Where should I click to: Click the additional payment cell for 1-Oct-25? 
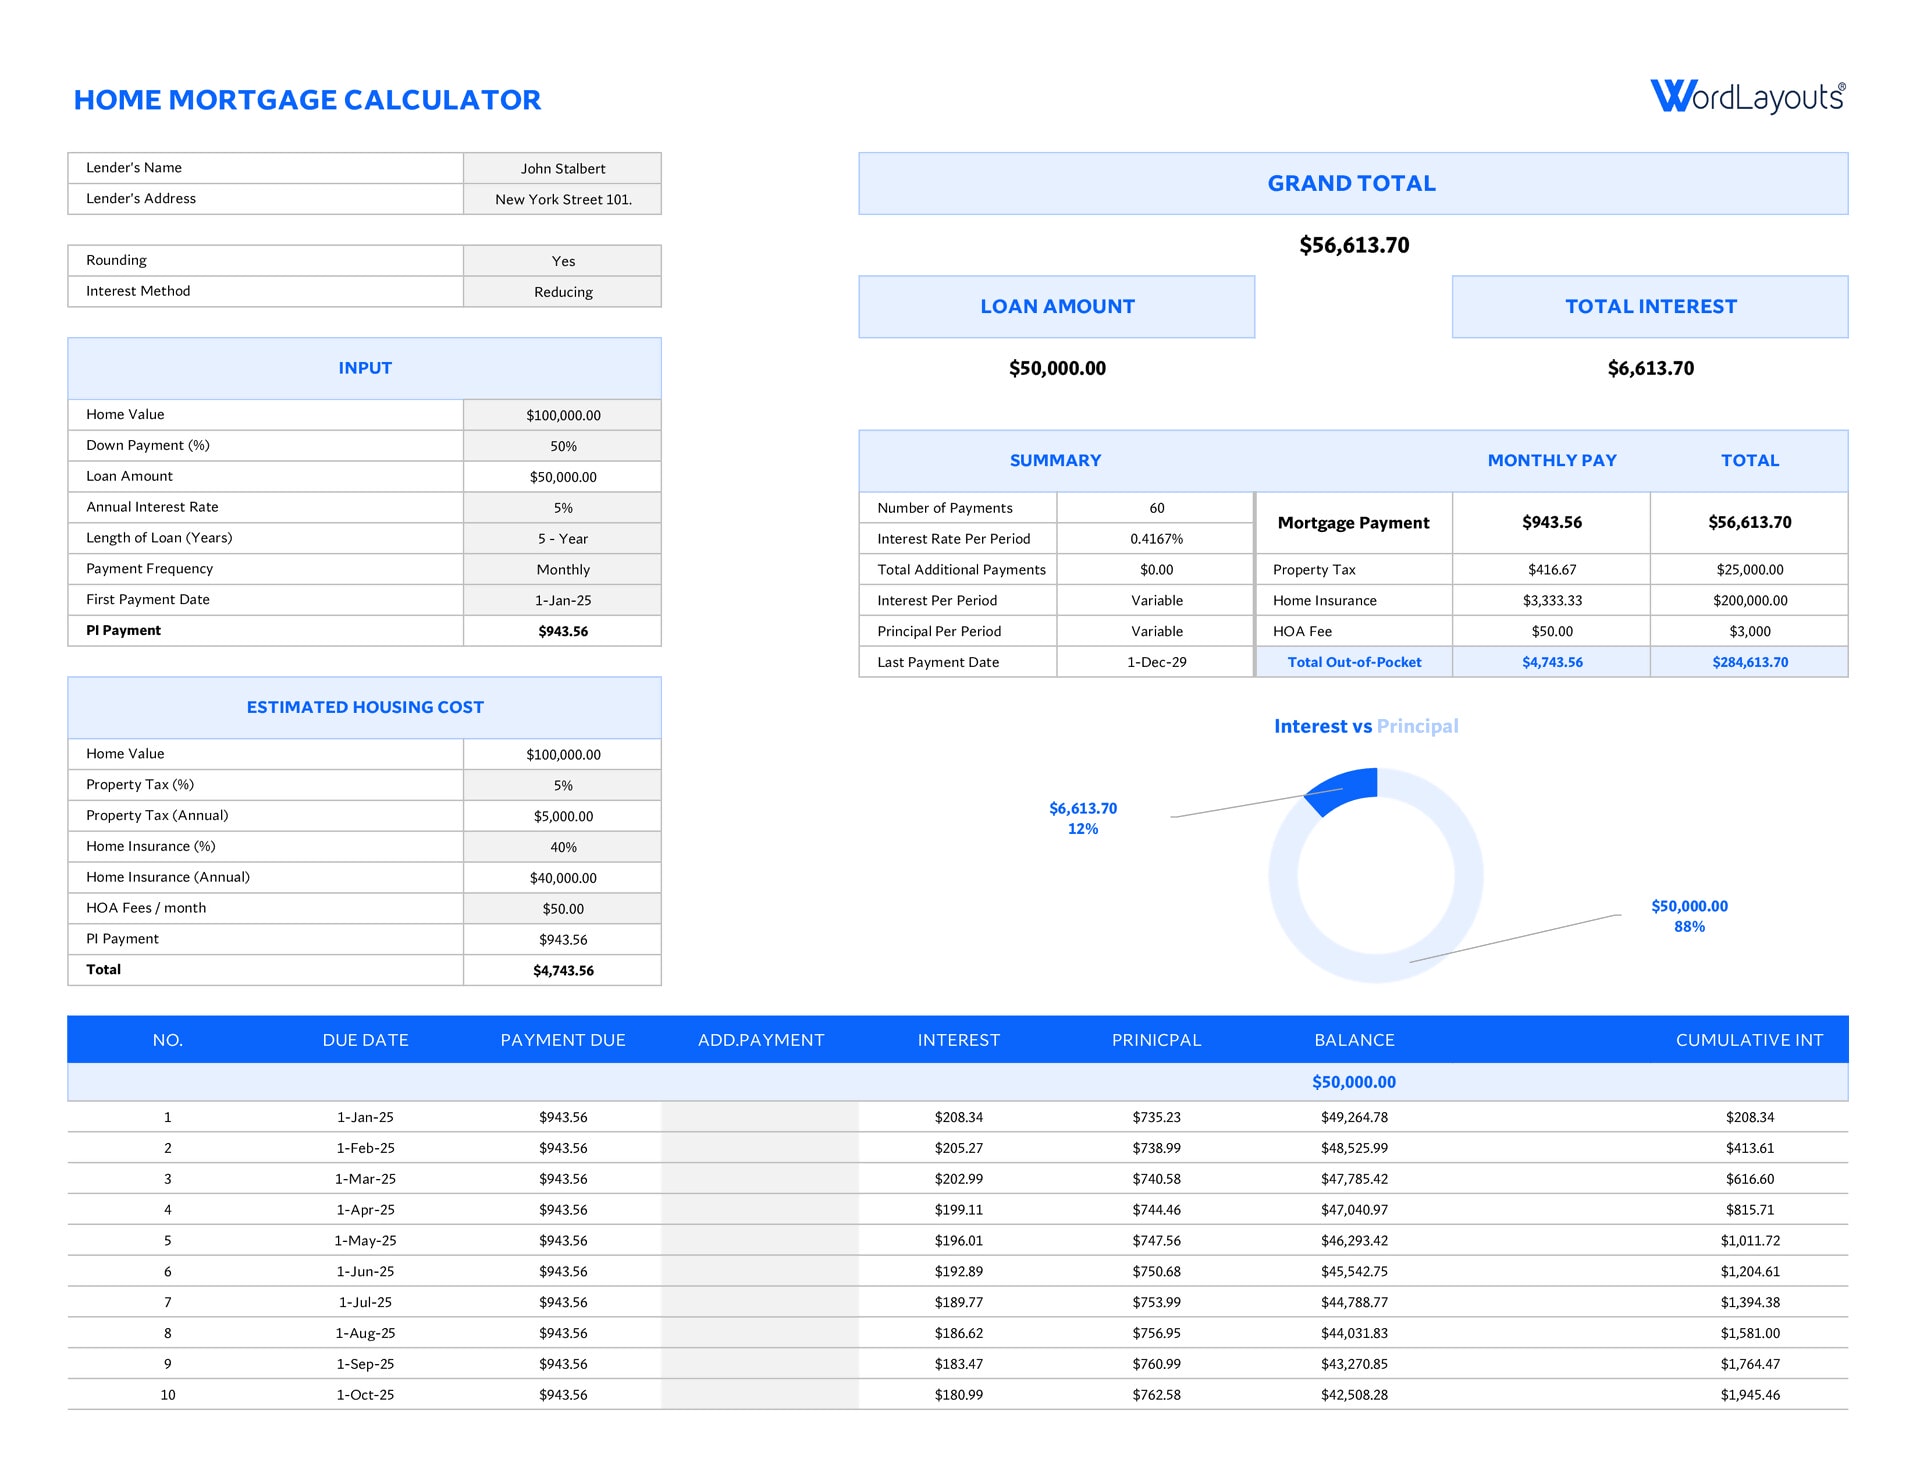point(760,1395)
